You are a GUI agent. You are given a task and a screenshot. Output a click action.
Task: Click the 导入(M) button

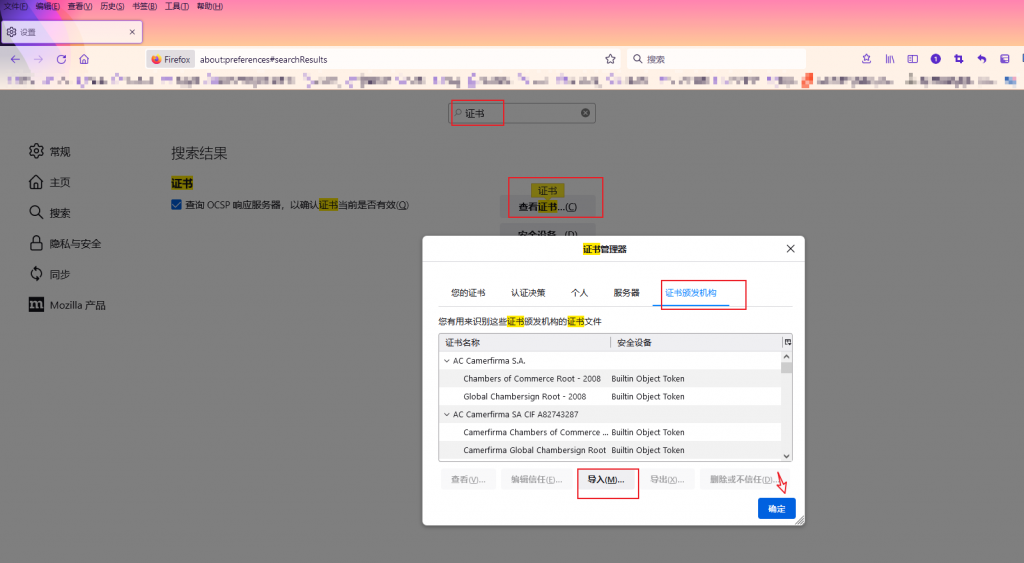click(x=606, y=479)
